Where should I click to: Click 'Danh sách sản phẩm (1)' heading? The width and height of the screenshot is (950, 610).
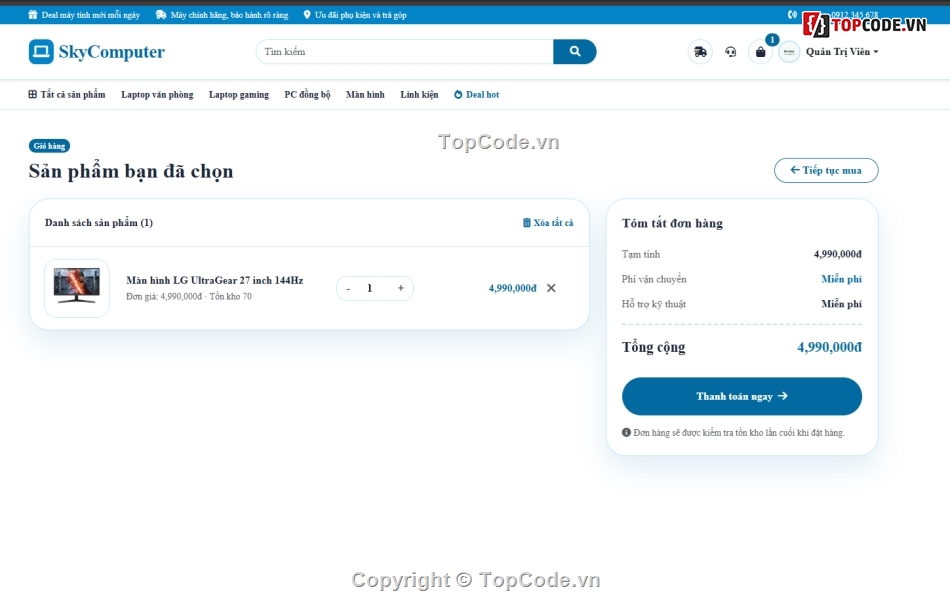click(99, 223)
